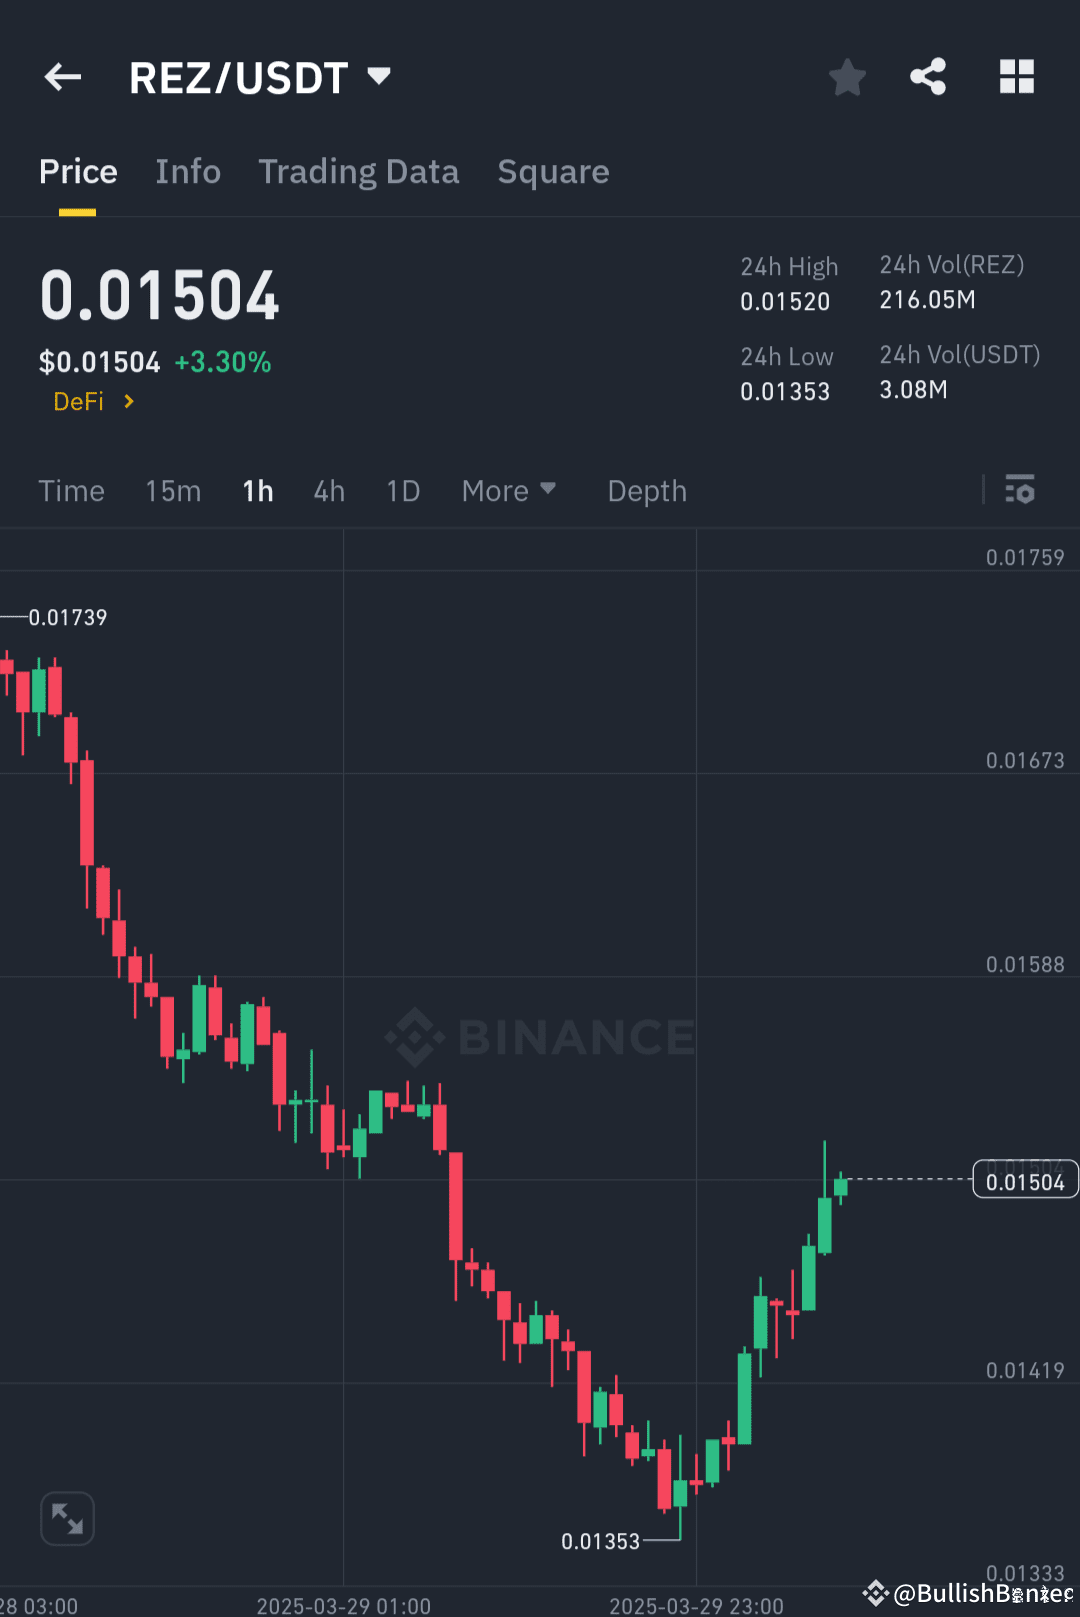The height and width of the screenshot is (1617, 1080).
Task: Tap the Binance watermark logo
Action: point(540,1037)
